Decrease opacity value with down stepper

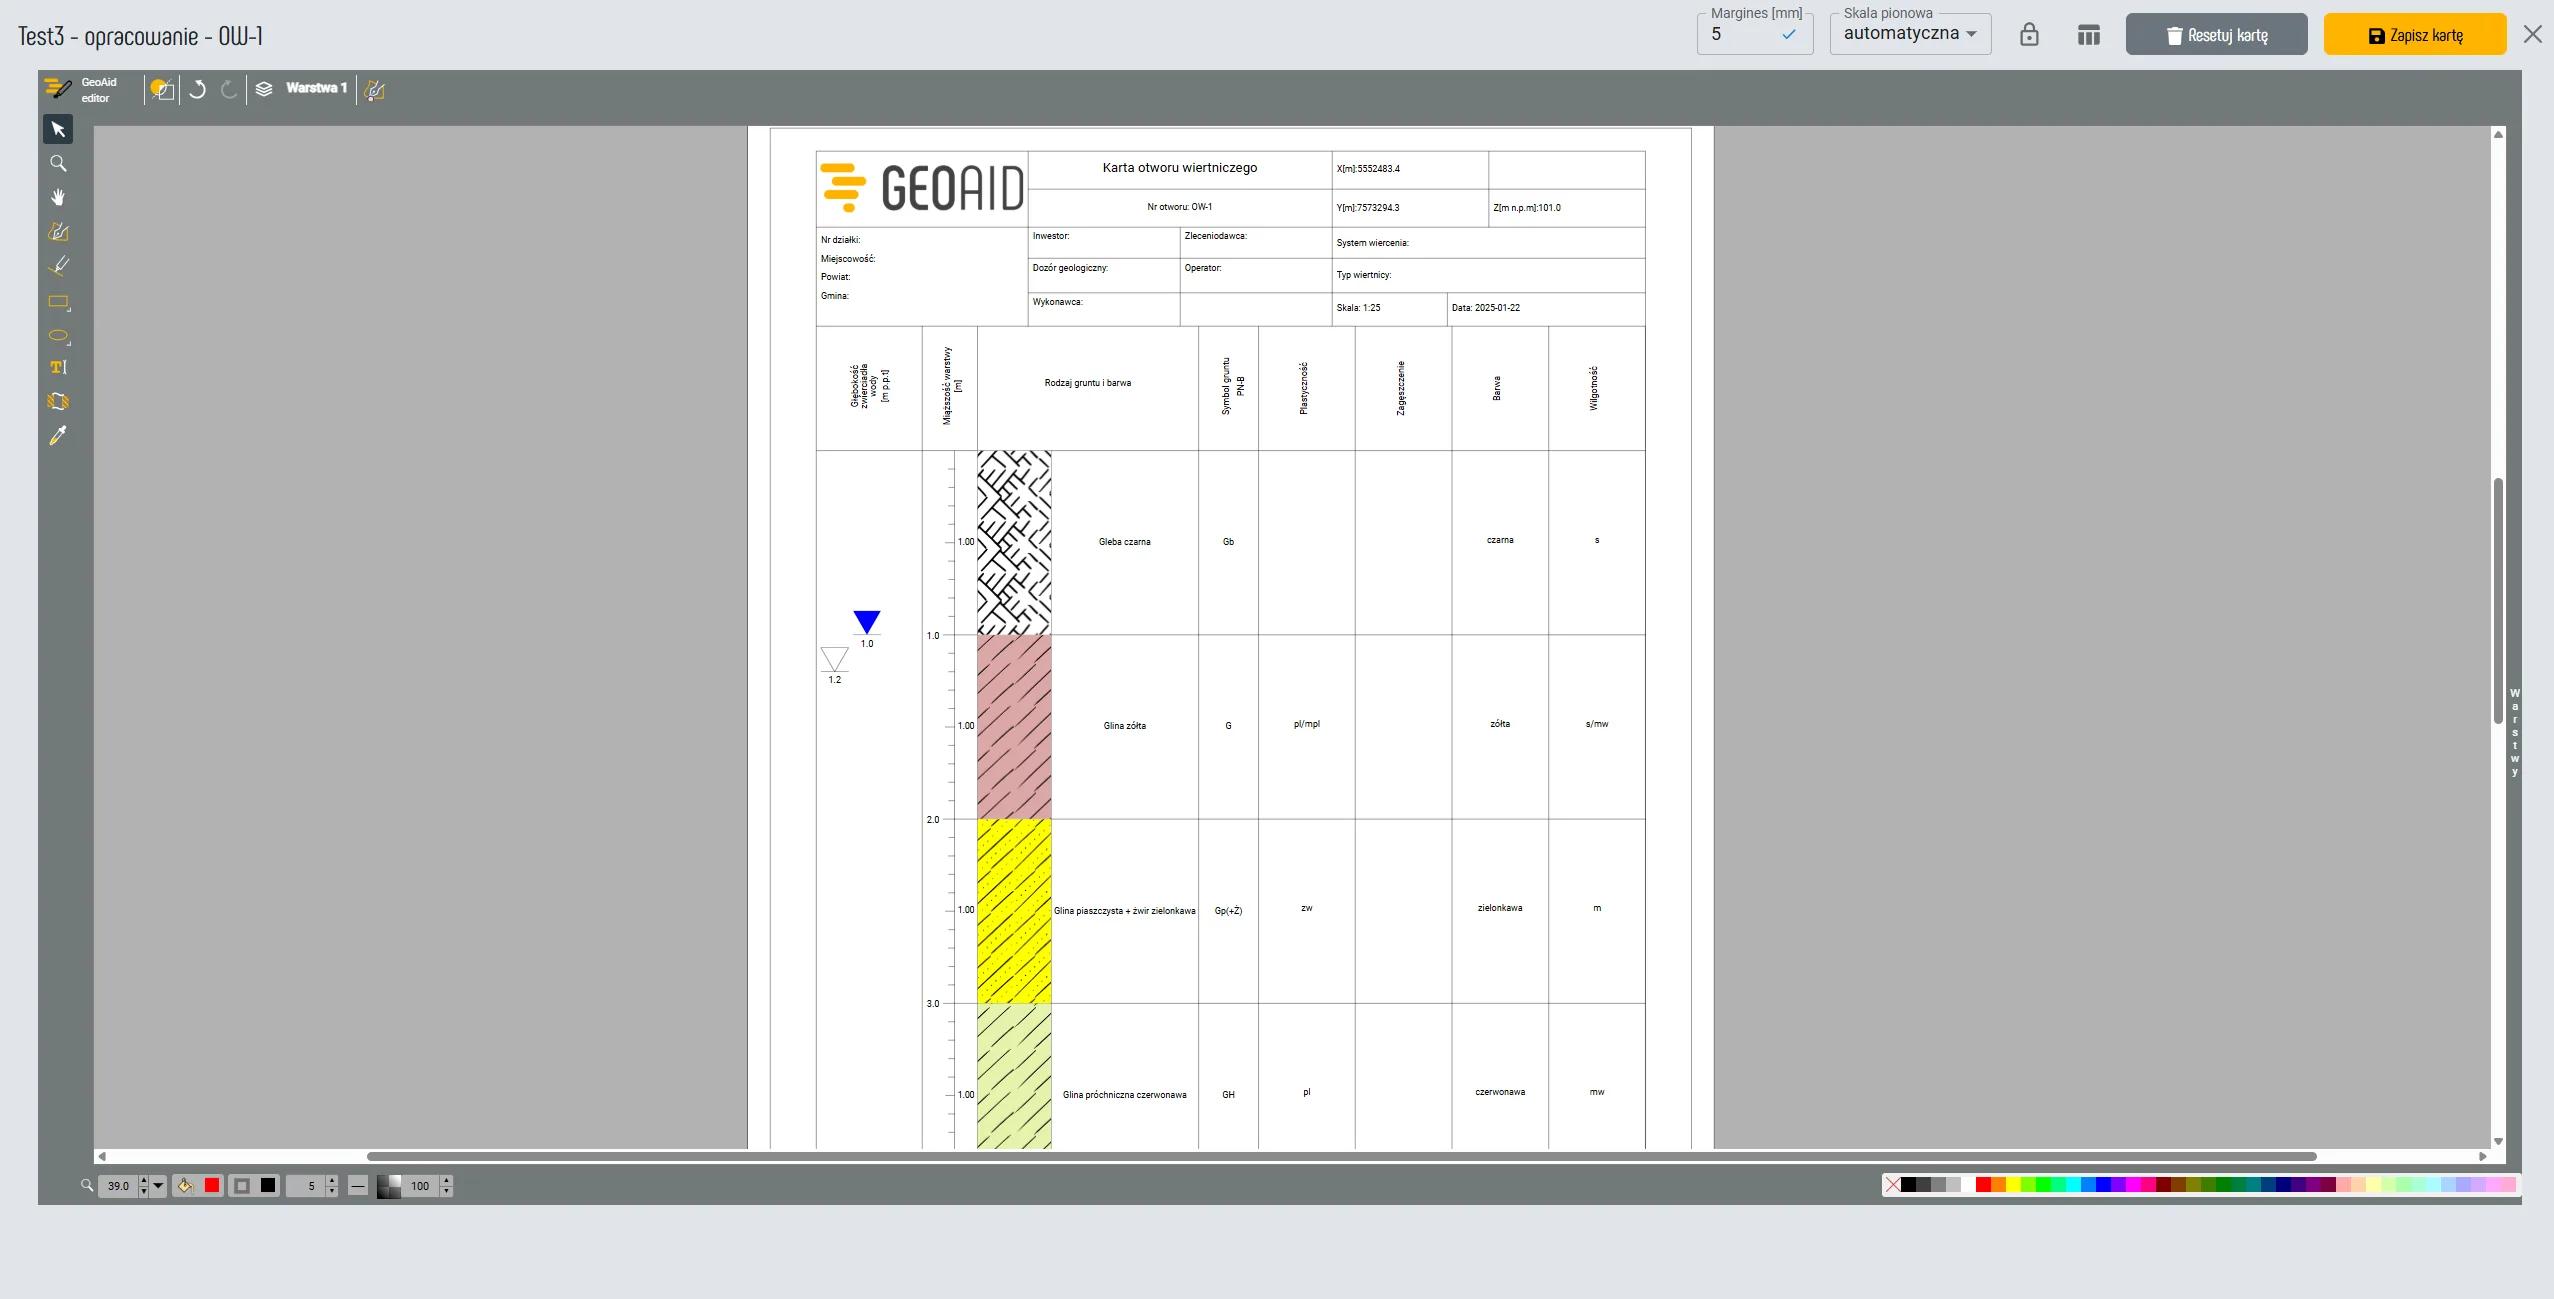click(x=446, y=1191)
